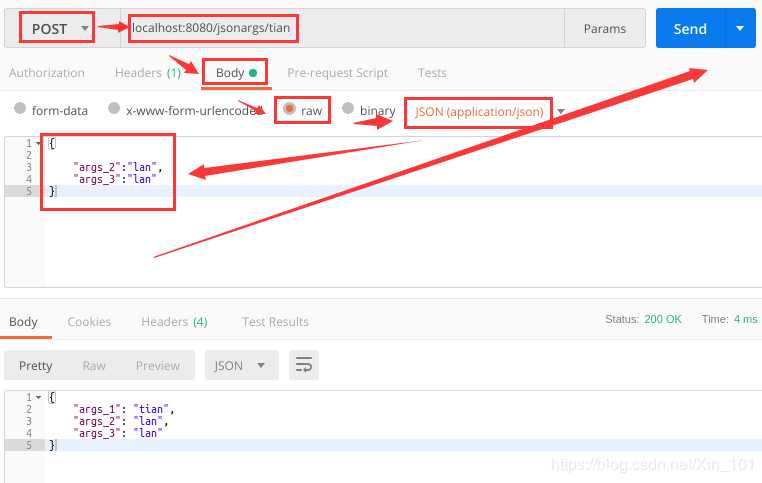
Task: Select the Preview response view
Action: pos(157,365)
